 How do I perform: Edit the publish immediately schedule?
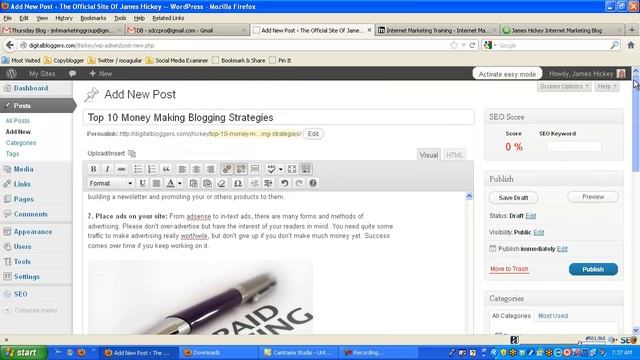point(562,249)
